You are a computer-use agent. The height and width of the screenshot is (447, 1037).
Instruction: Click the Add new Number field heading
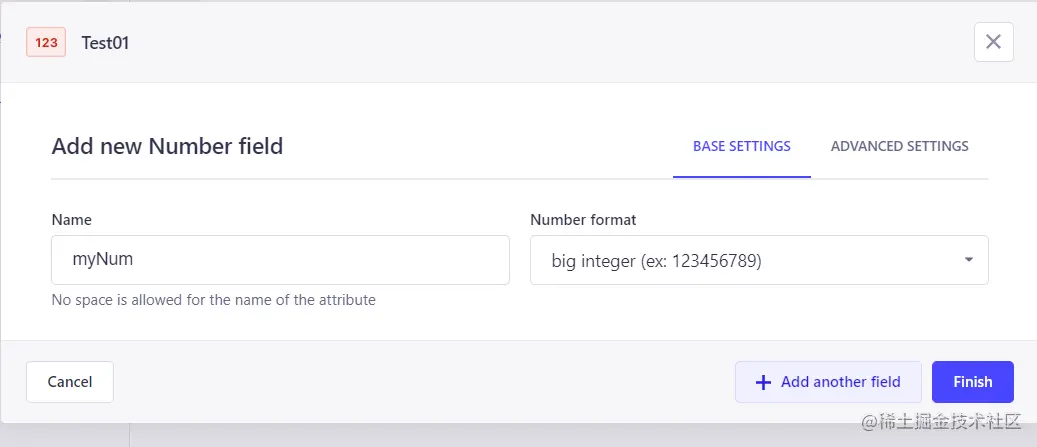(167, 146)
